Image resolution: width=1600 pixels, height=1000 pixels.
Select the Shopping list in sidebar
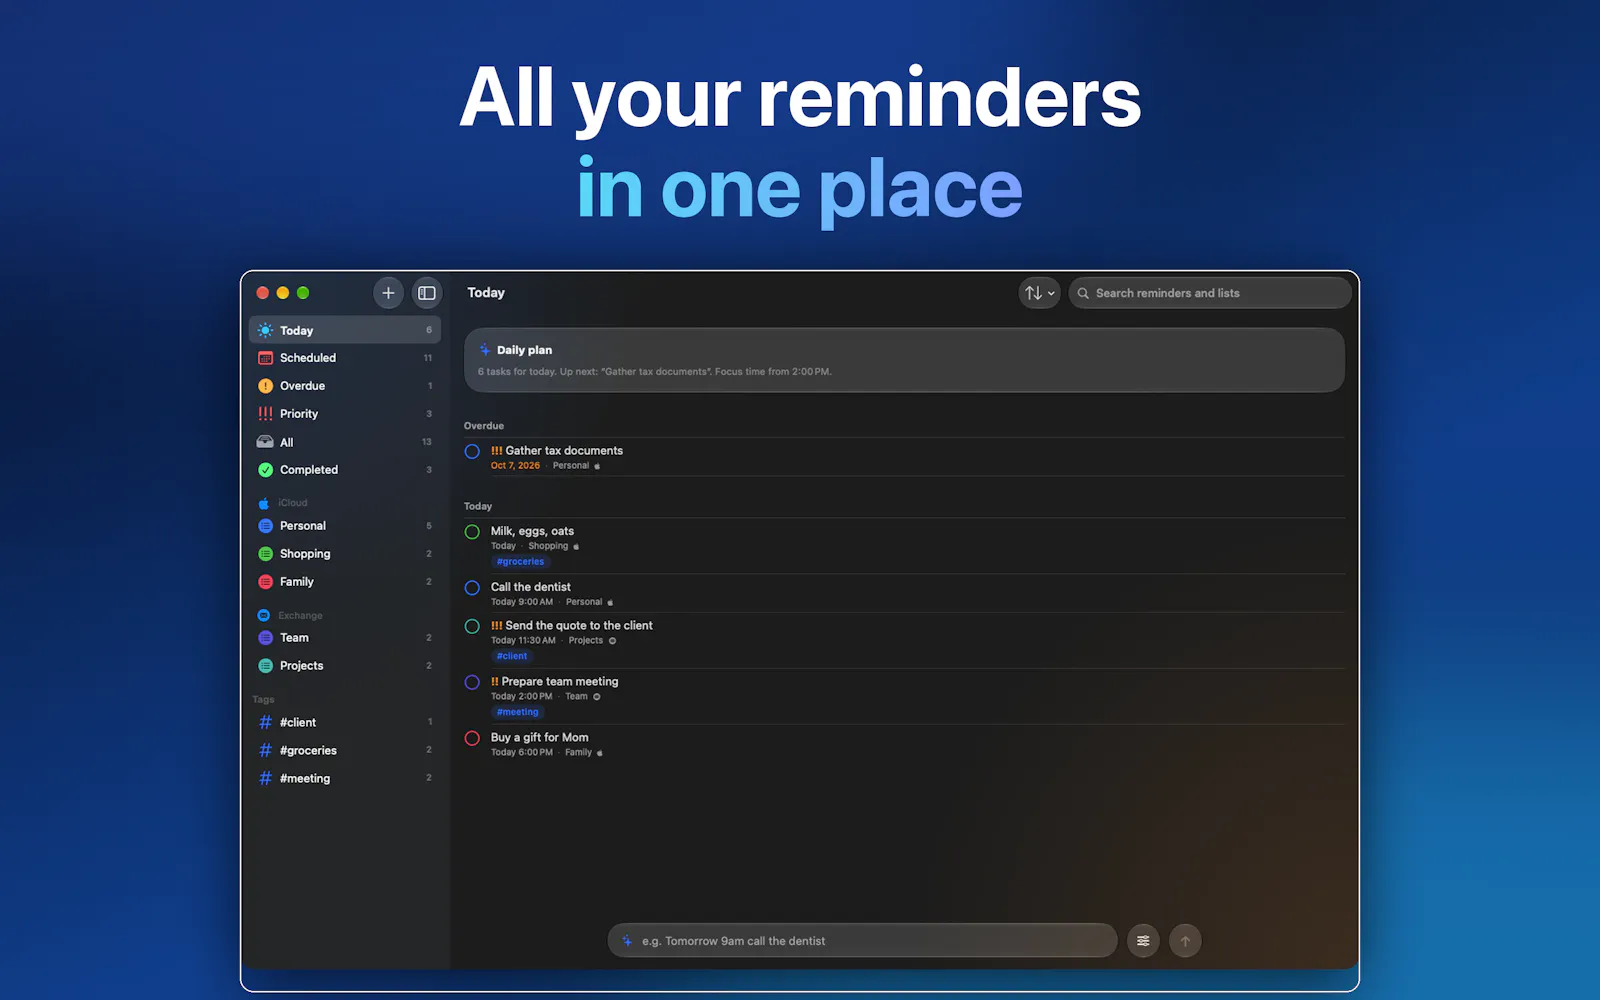coord(344,554)
